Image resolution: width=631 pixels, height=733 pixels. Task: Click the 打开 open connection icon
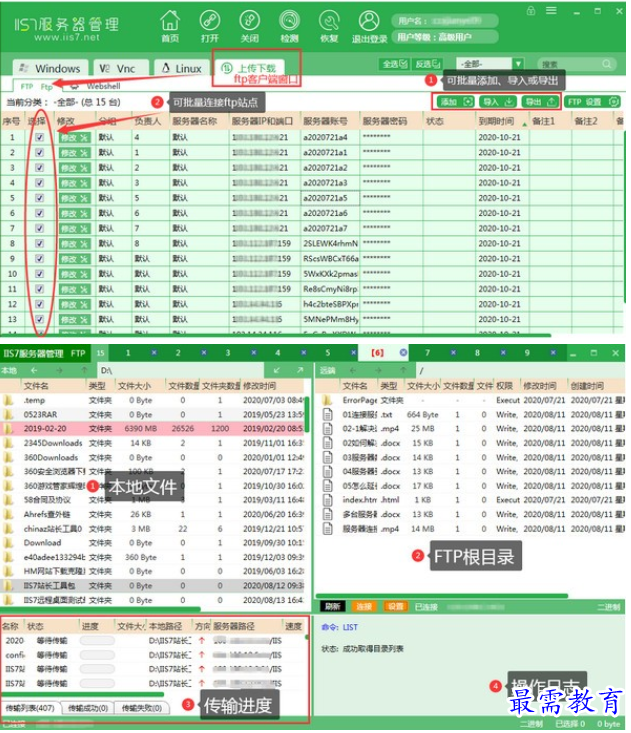point(209,26)
